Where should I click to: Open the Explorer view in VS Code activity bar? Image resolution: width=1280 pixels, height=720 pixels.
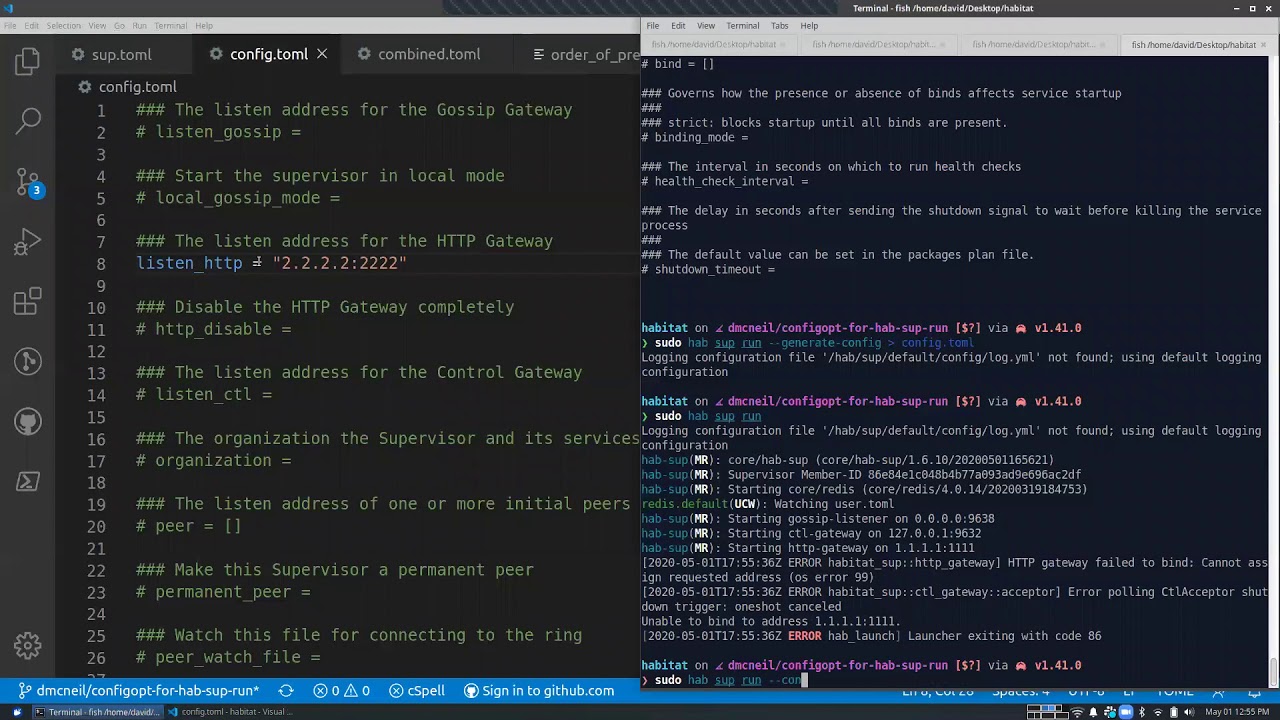click(x=28, y=62)
